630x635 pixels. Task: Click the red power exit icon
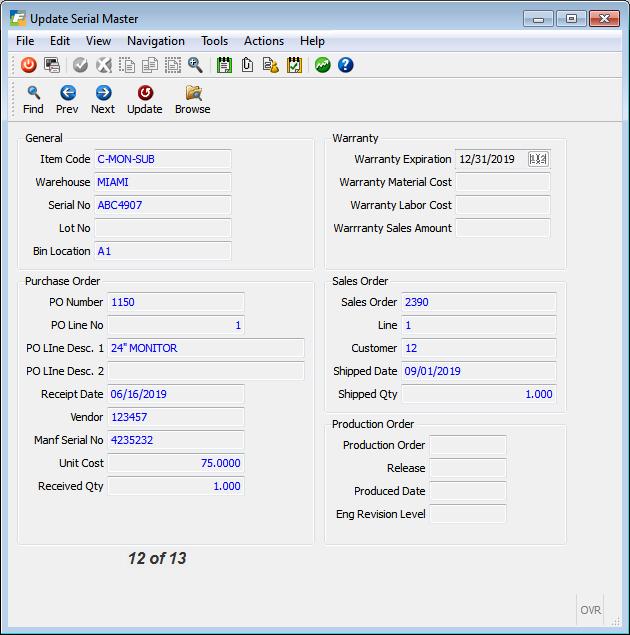(29, 65)
